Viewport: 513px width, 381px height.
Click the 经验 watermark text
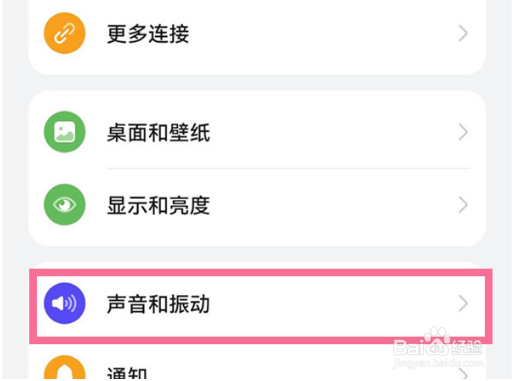(467, 347)
